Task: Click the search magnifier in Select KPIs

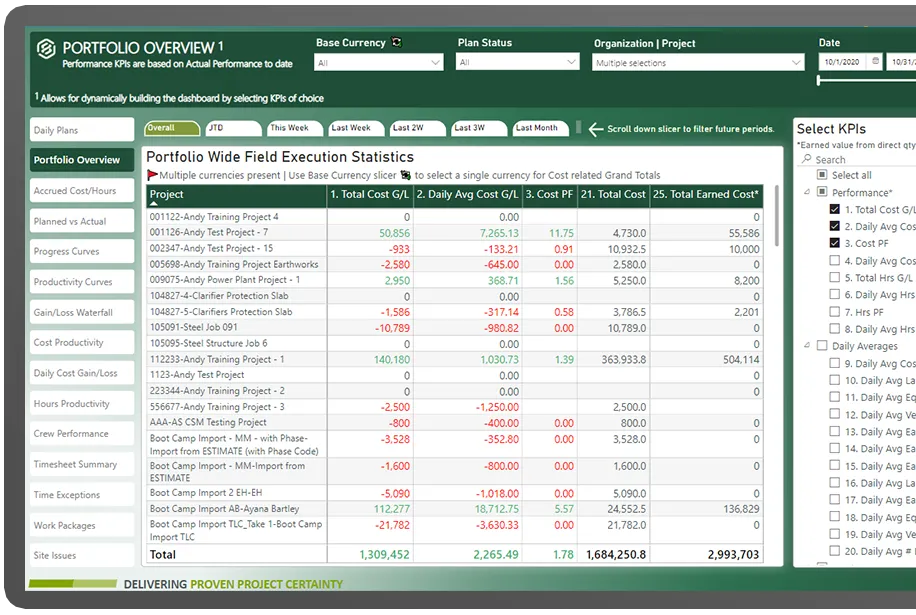Action: pos(807,159)
